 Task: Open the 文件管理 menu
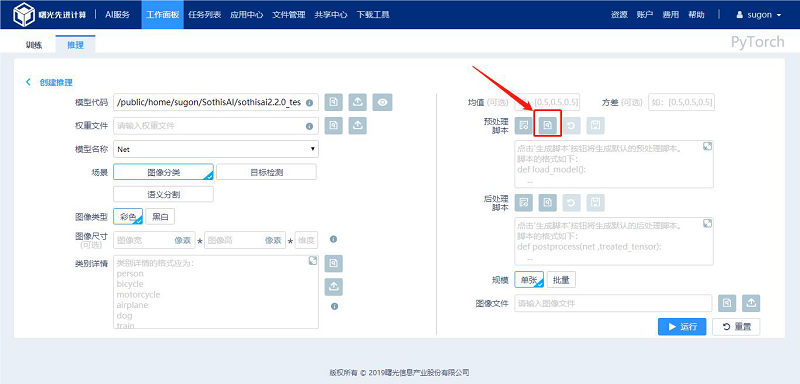(289, 15)
